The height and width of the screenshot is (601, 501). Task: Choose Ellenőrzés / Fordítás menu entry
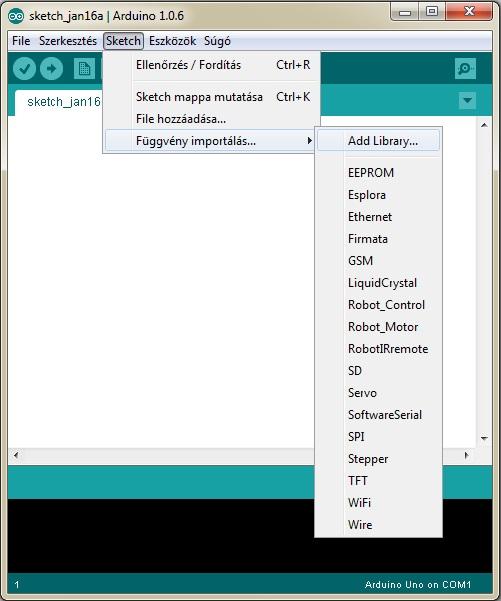pyautogui.click(x=212, y=65)
